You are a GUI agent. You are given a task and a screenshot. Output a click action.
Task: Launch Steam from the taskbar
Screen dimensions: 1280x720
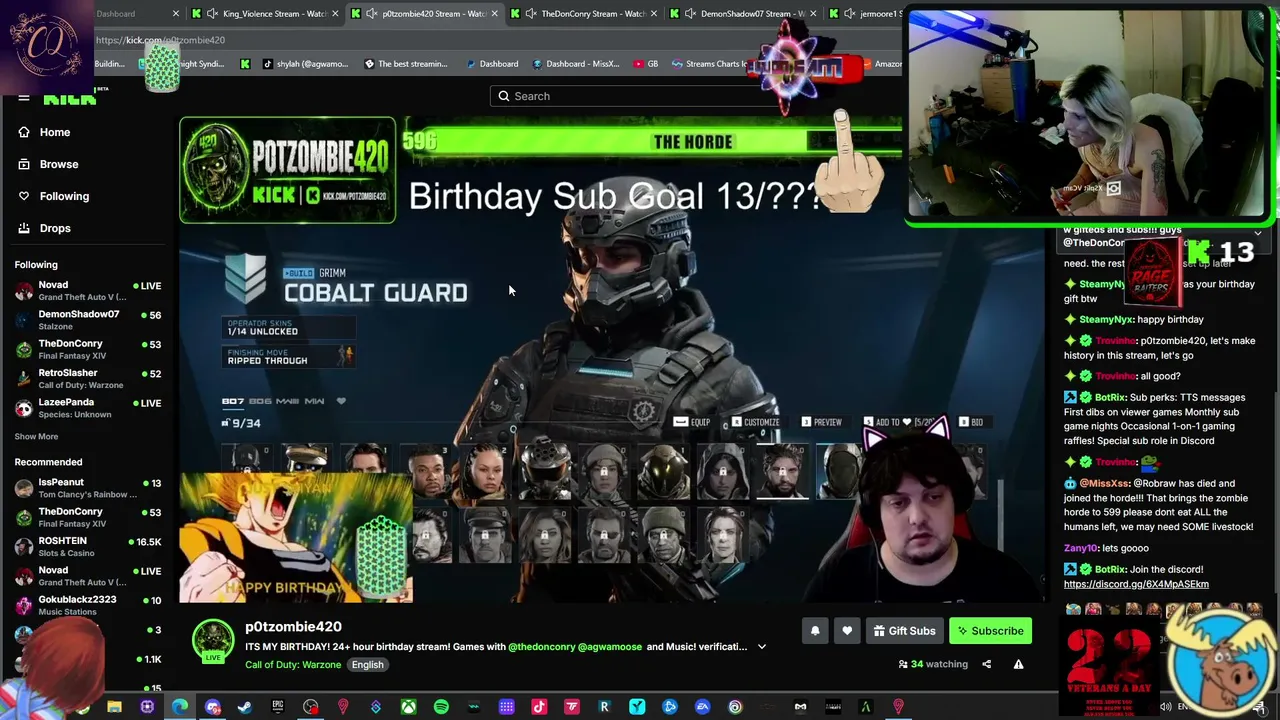(245, 708)
